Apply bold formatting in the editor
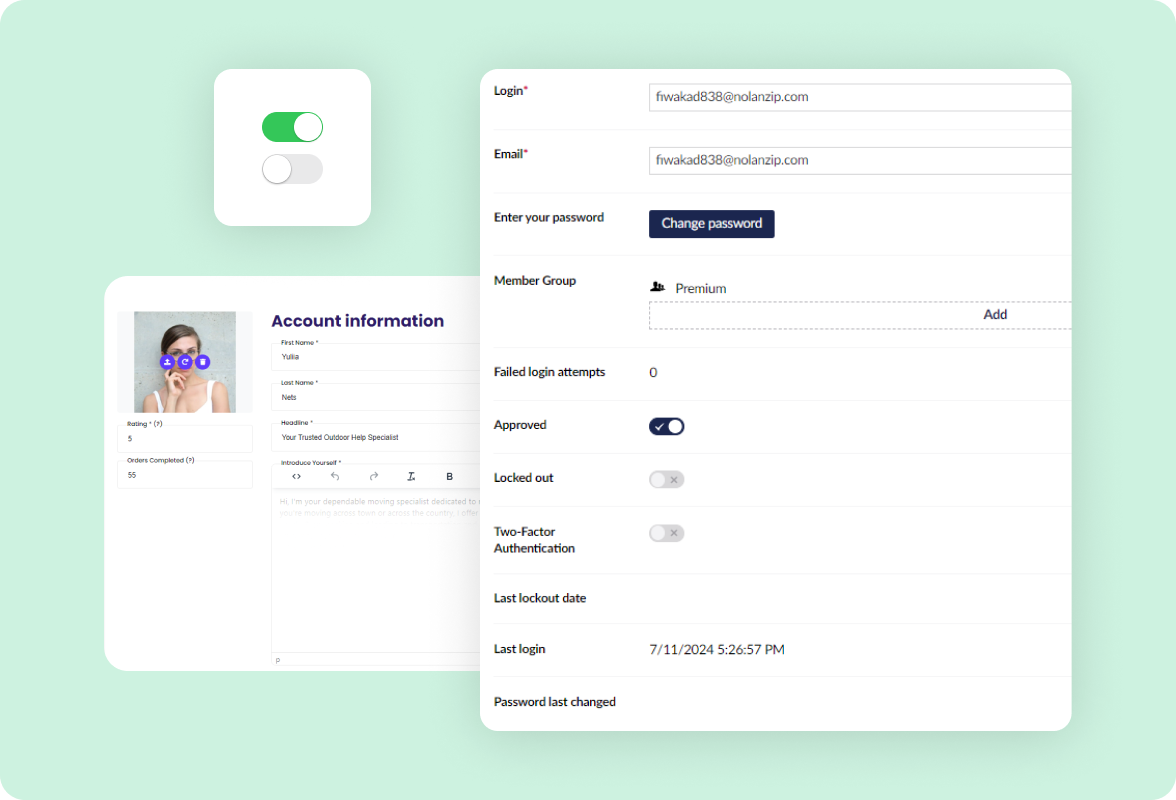The width and height of the screenshot is (1176, 800). (449, 476)
